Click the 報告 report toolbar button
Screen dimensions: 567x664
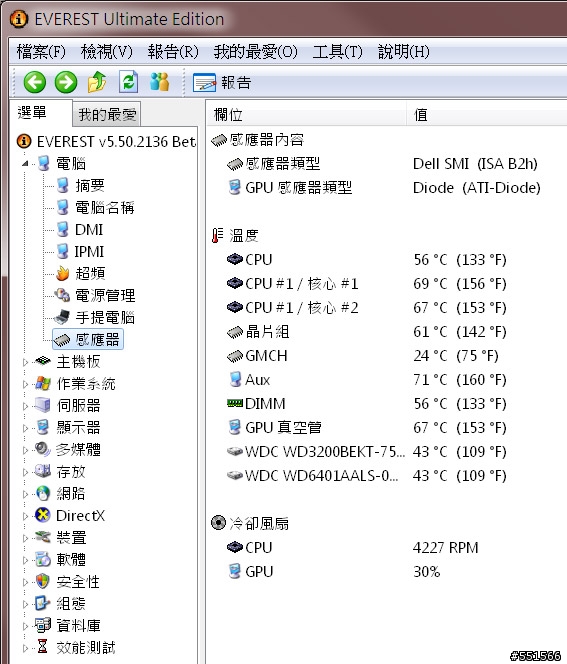222,83
